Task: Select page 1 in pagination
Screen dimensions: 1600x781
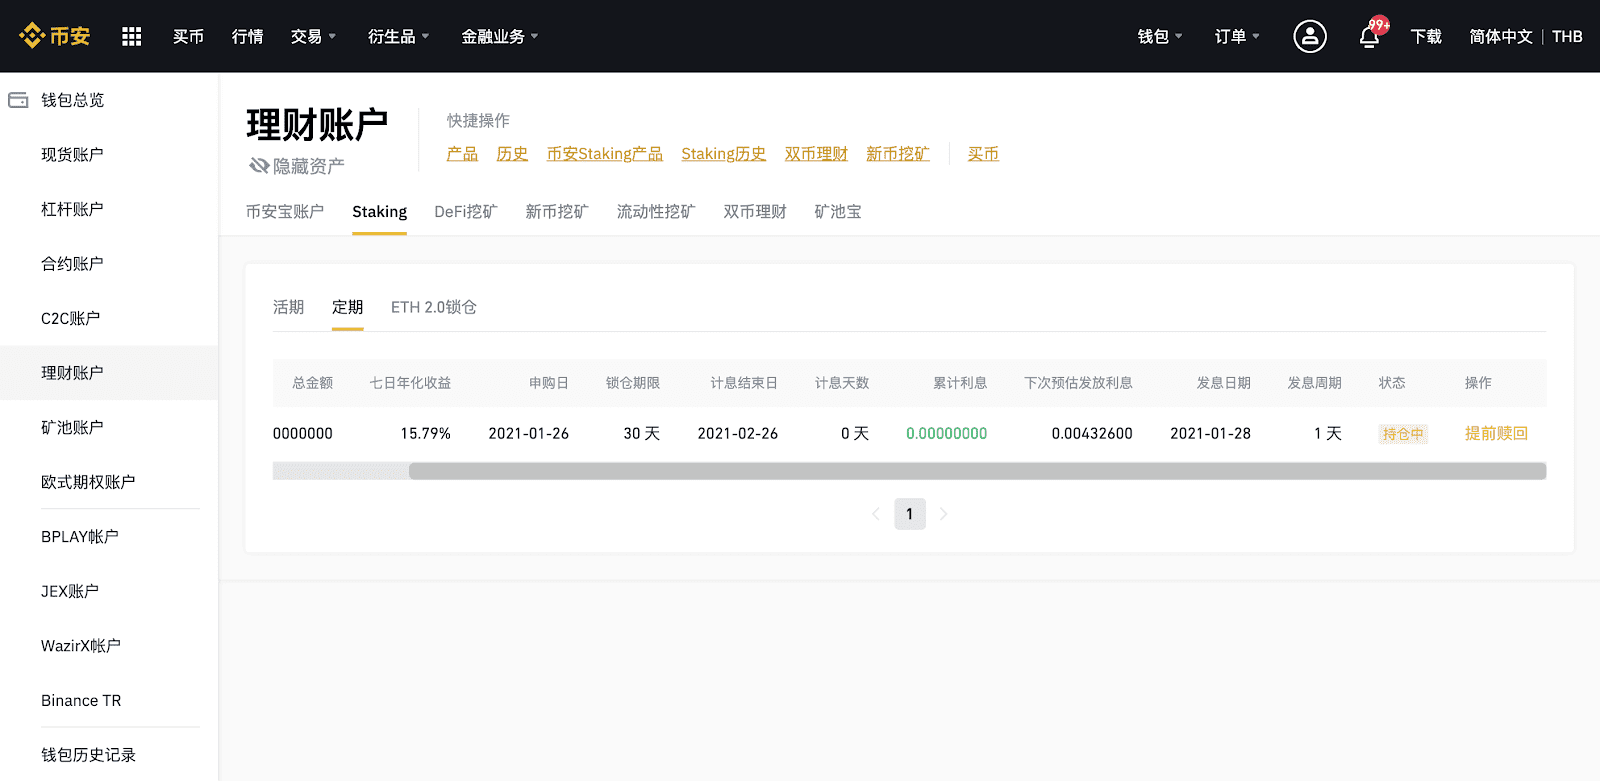Action: point(910,514)
